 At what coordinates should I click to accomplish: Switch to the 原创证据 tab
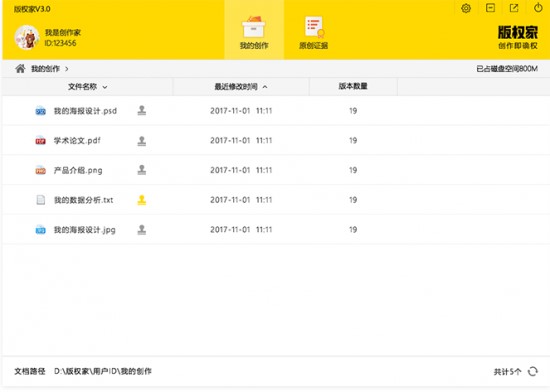314,32
